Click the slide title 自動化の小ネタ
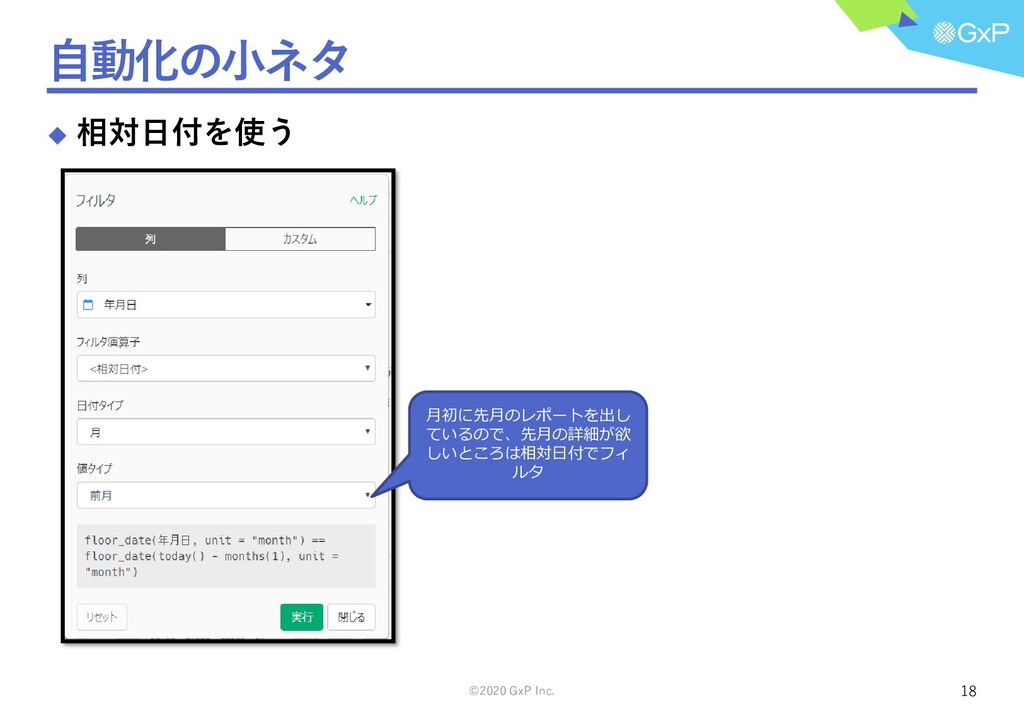The width and height of the screenshot is (1024, 709). pos(200,60)
